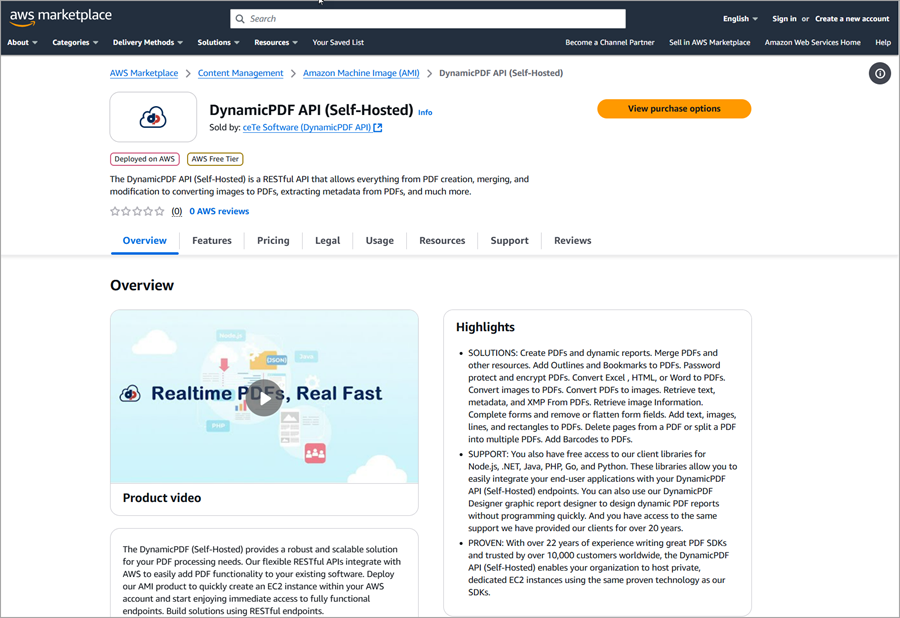The height and width of the screenshot is (618, 900).
Task: Click the Deployed on AWS badge
Action: [x=145, y=159]
